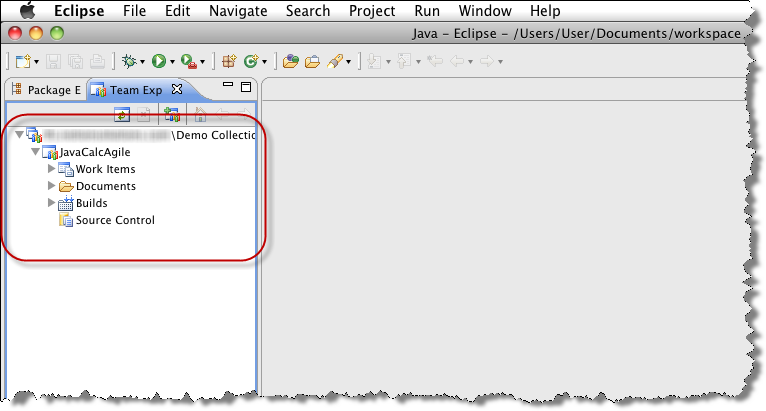Viewport: 766px width, 411px height.
Task: Refresh Team Explorer with the refresh icon
Action: coord(122,114)
